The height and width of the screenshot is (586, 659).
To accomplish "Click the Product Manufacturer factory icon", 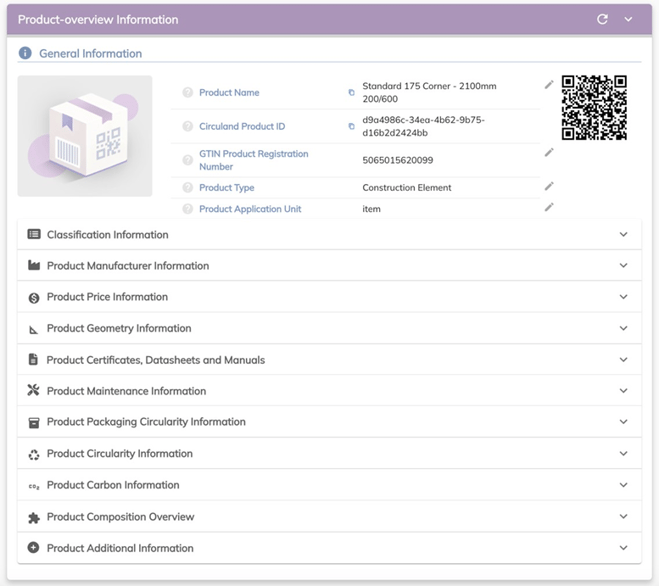I will point(34,265).
